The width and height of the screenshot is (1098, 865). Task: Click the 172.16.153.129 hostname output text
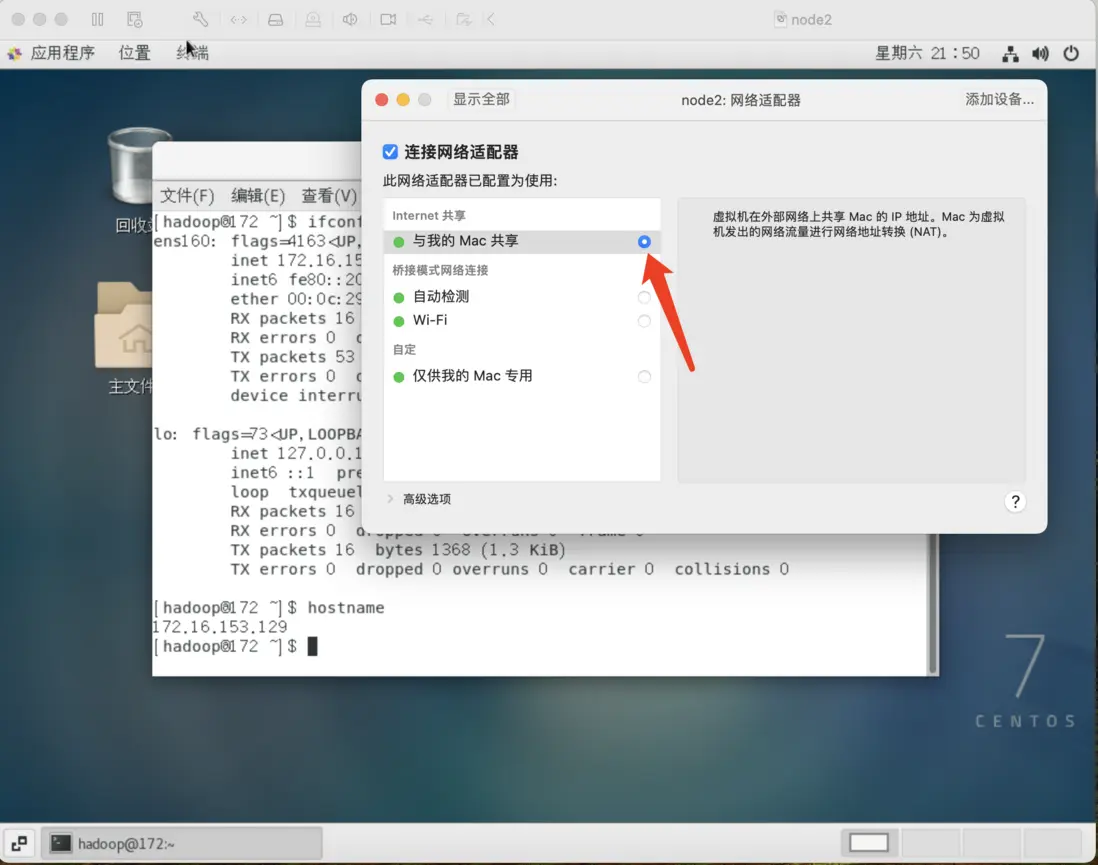(x=220, y=627)
